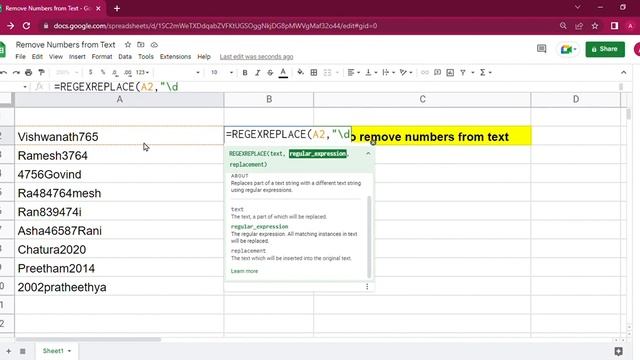
Task: Open the Help menu
Action: pos(204,57)
